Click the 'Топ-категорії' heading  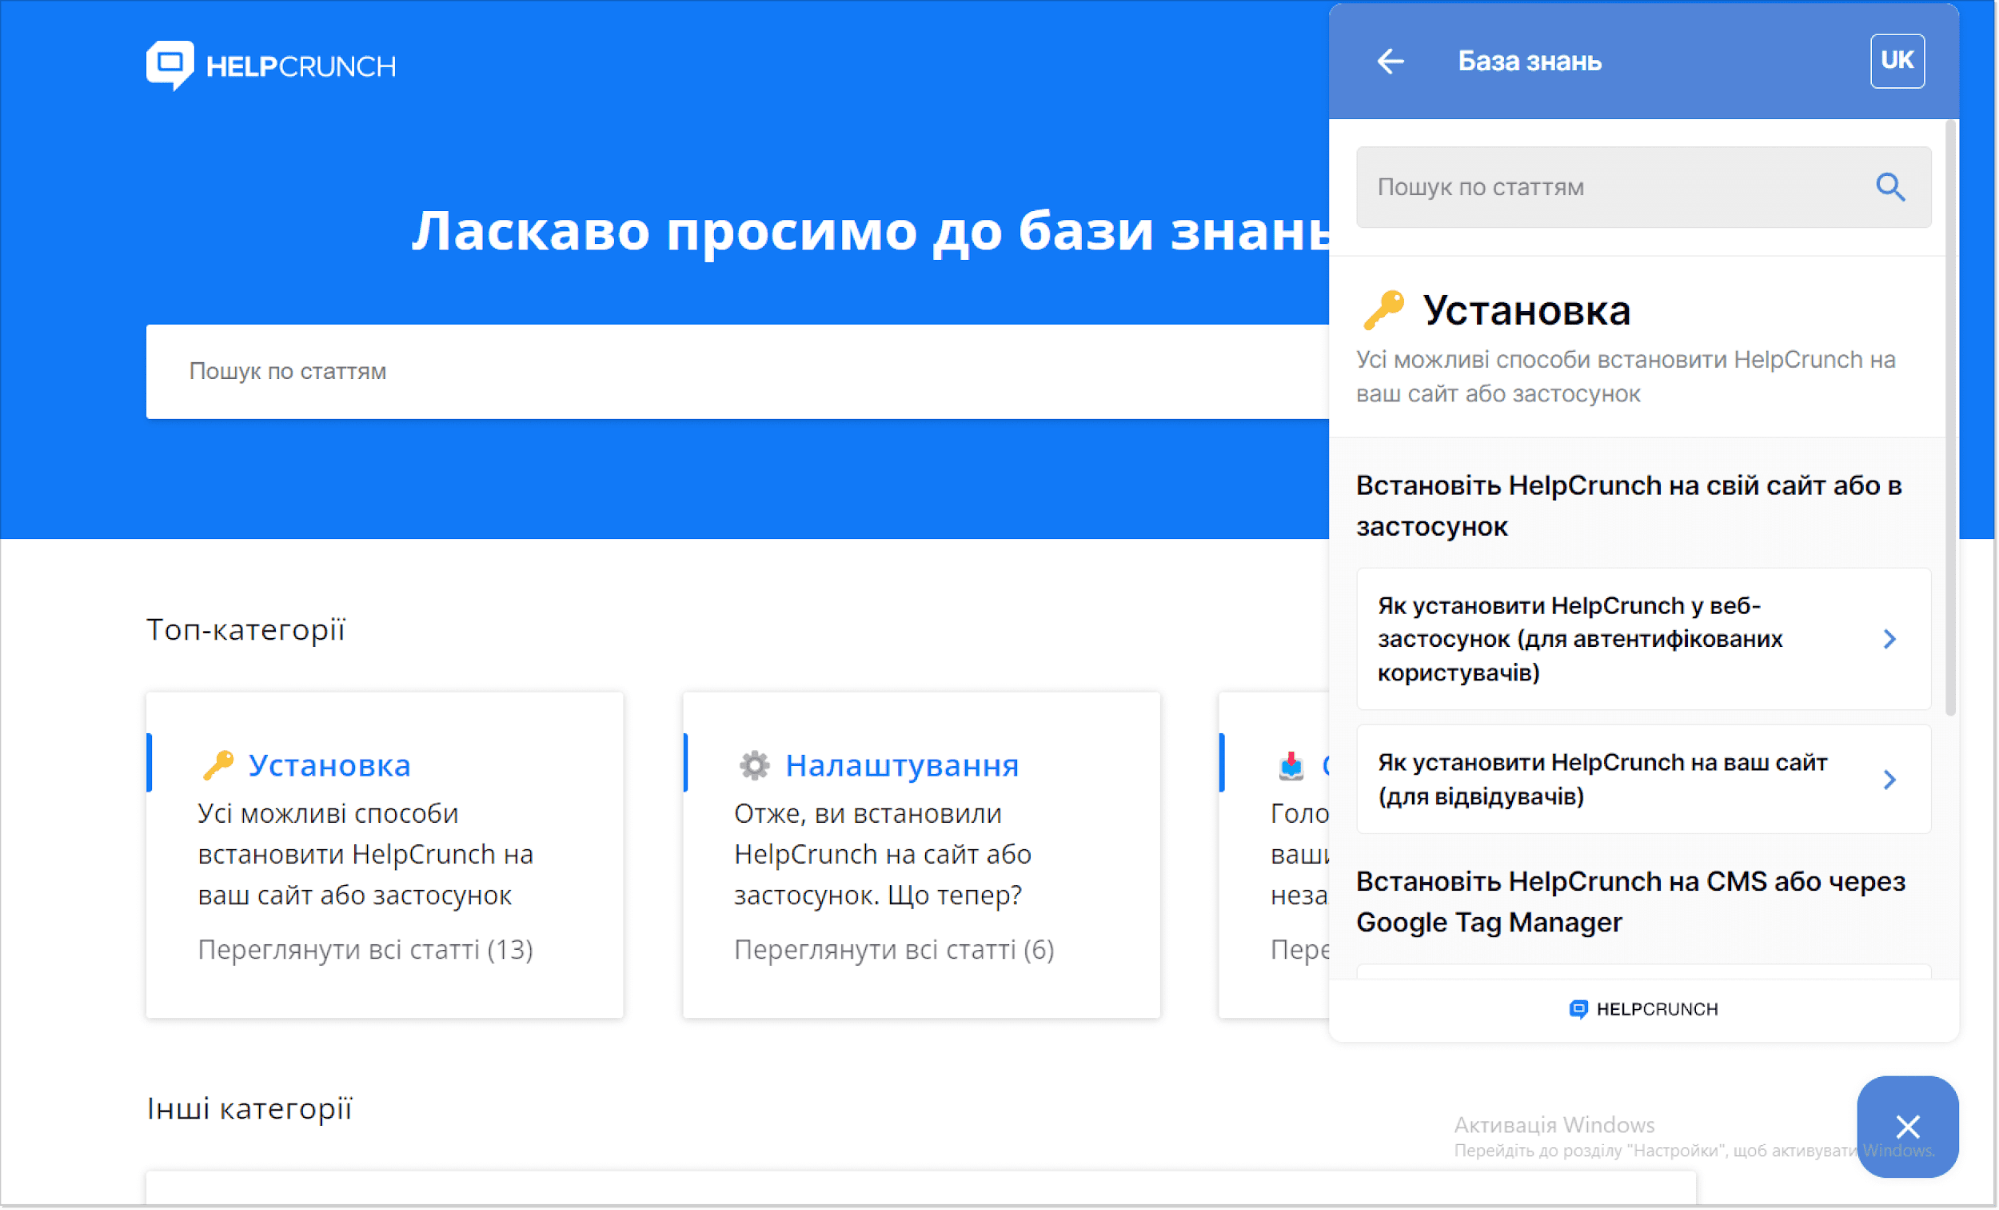click(246, 629)
